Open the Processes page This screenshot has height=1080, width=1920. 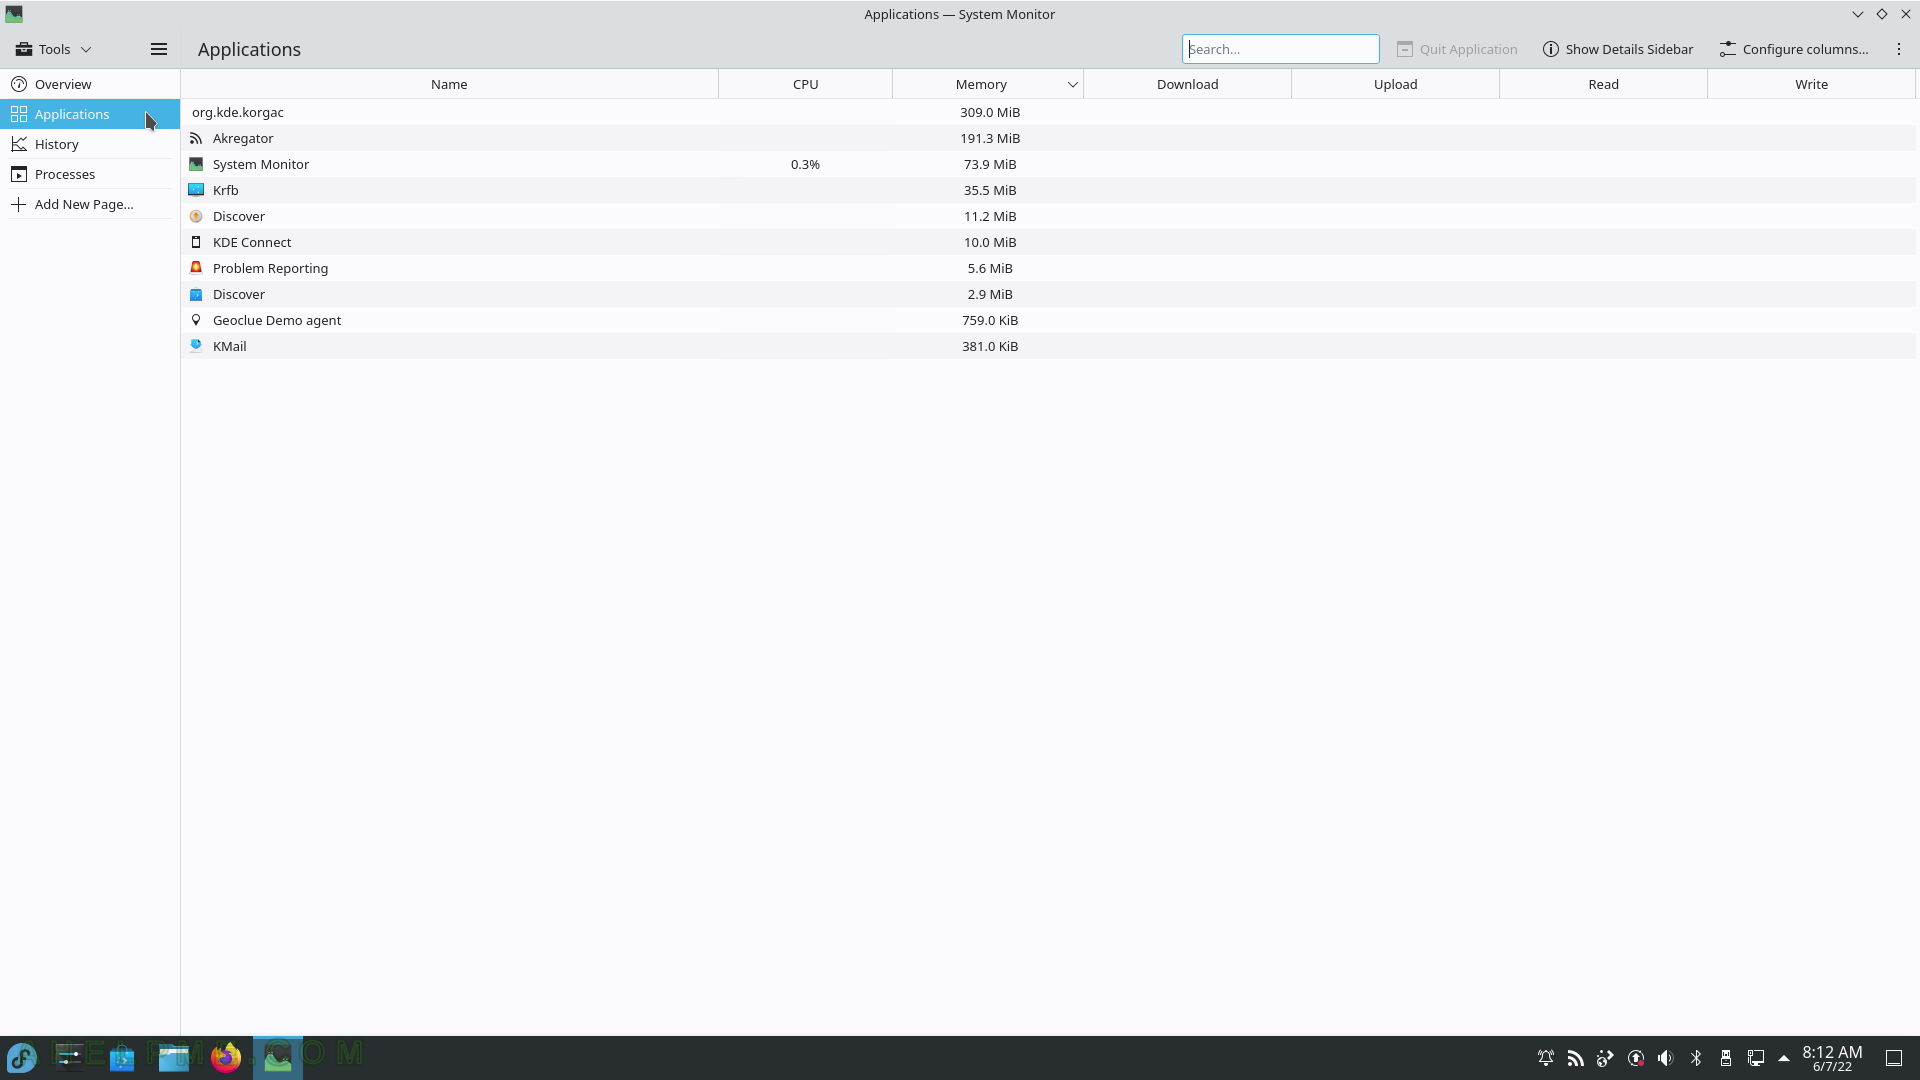90,174
